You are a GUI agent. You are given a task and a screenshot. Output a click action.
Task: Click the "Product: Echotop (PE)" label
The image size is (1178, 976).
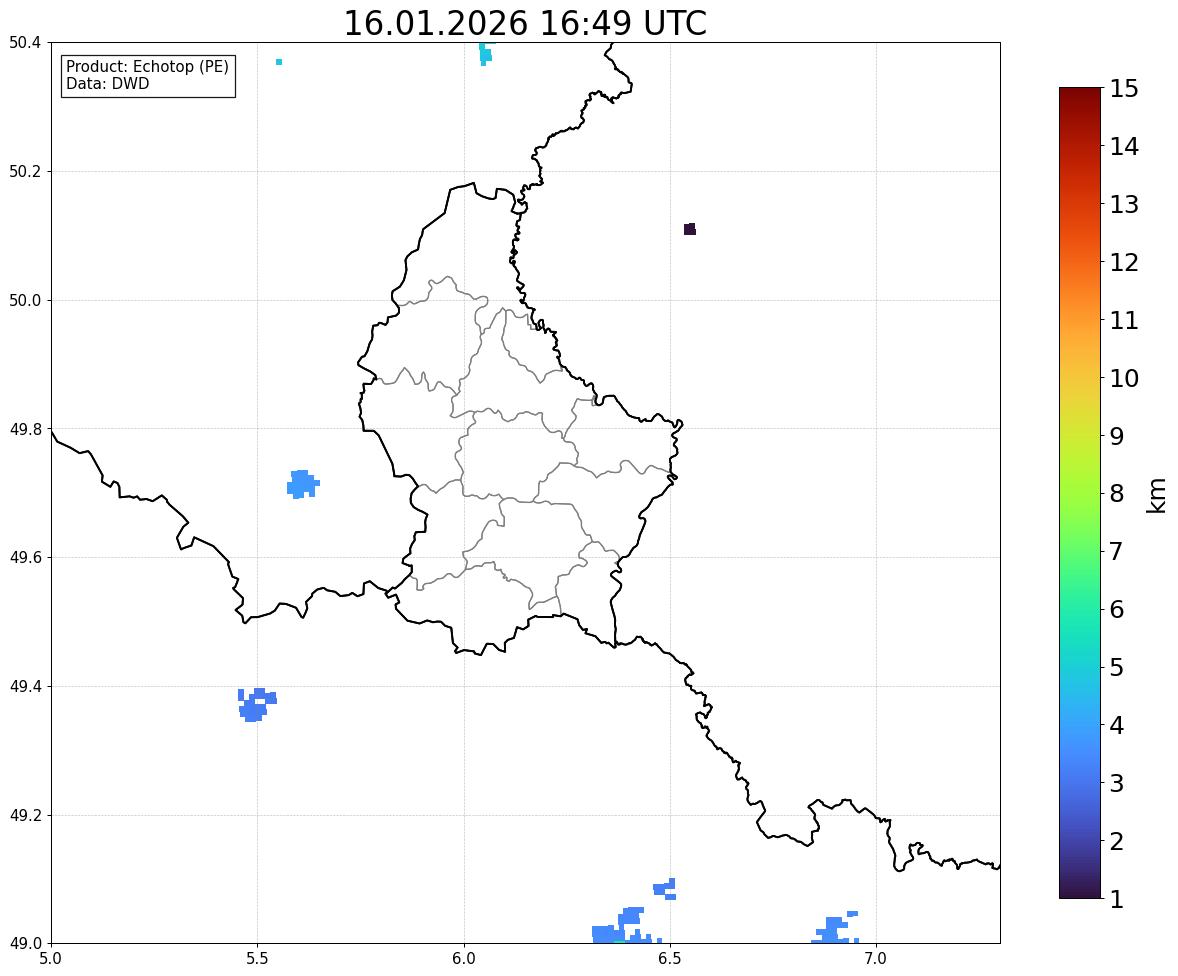point(147,67)
